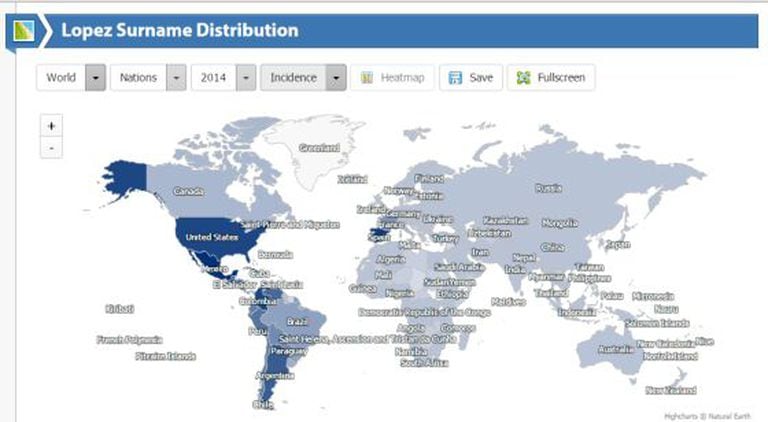Click the Fullscreen expand icon
The height and width of the screenshot is (422, 768).
point(523,78)
